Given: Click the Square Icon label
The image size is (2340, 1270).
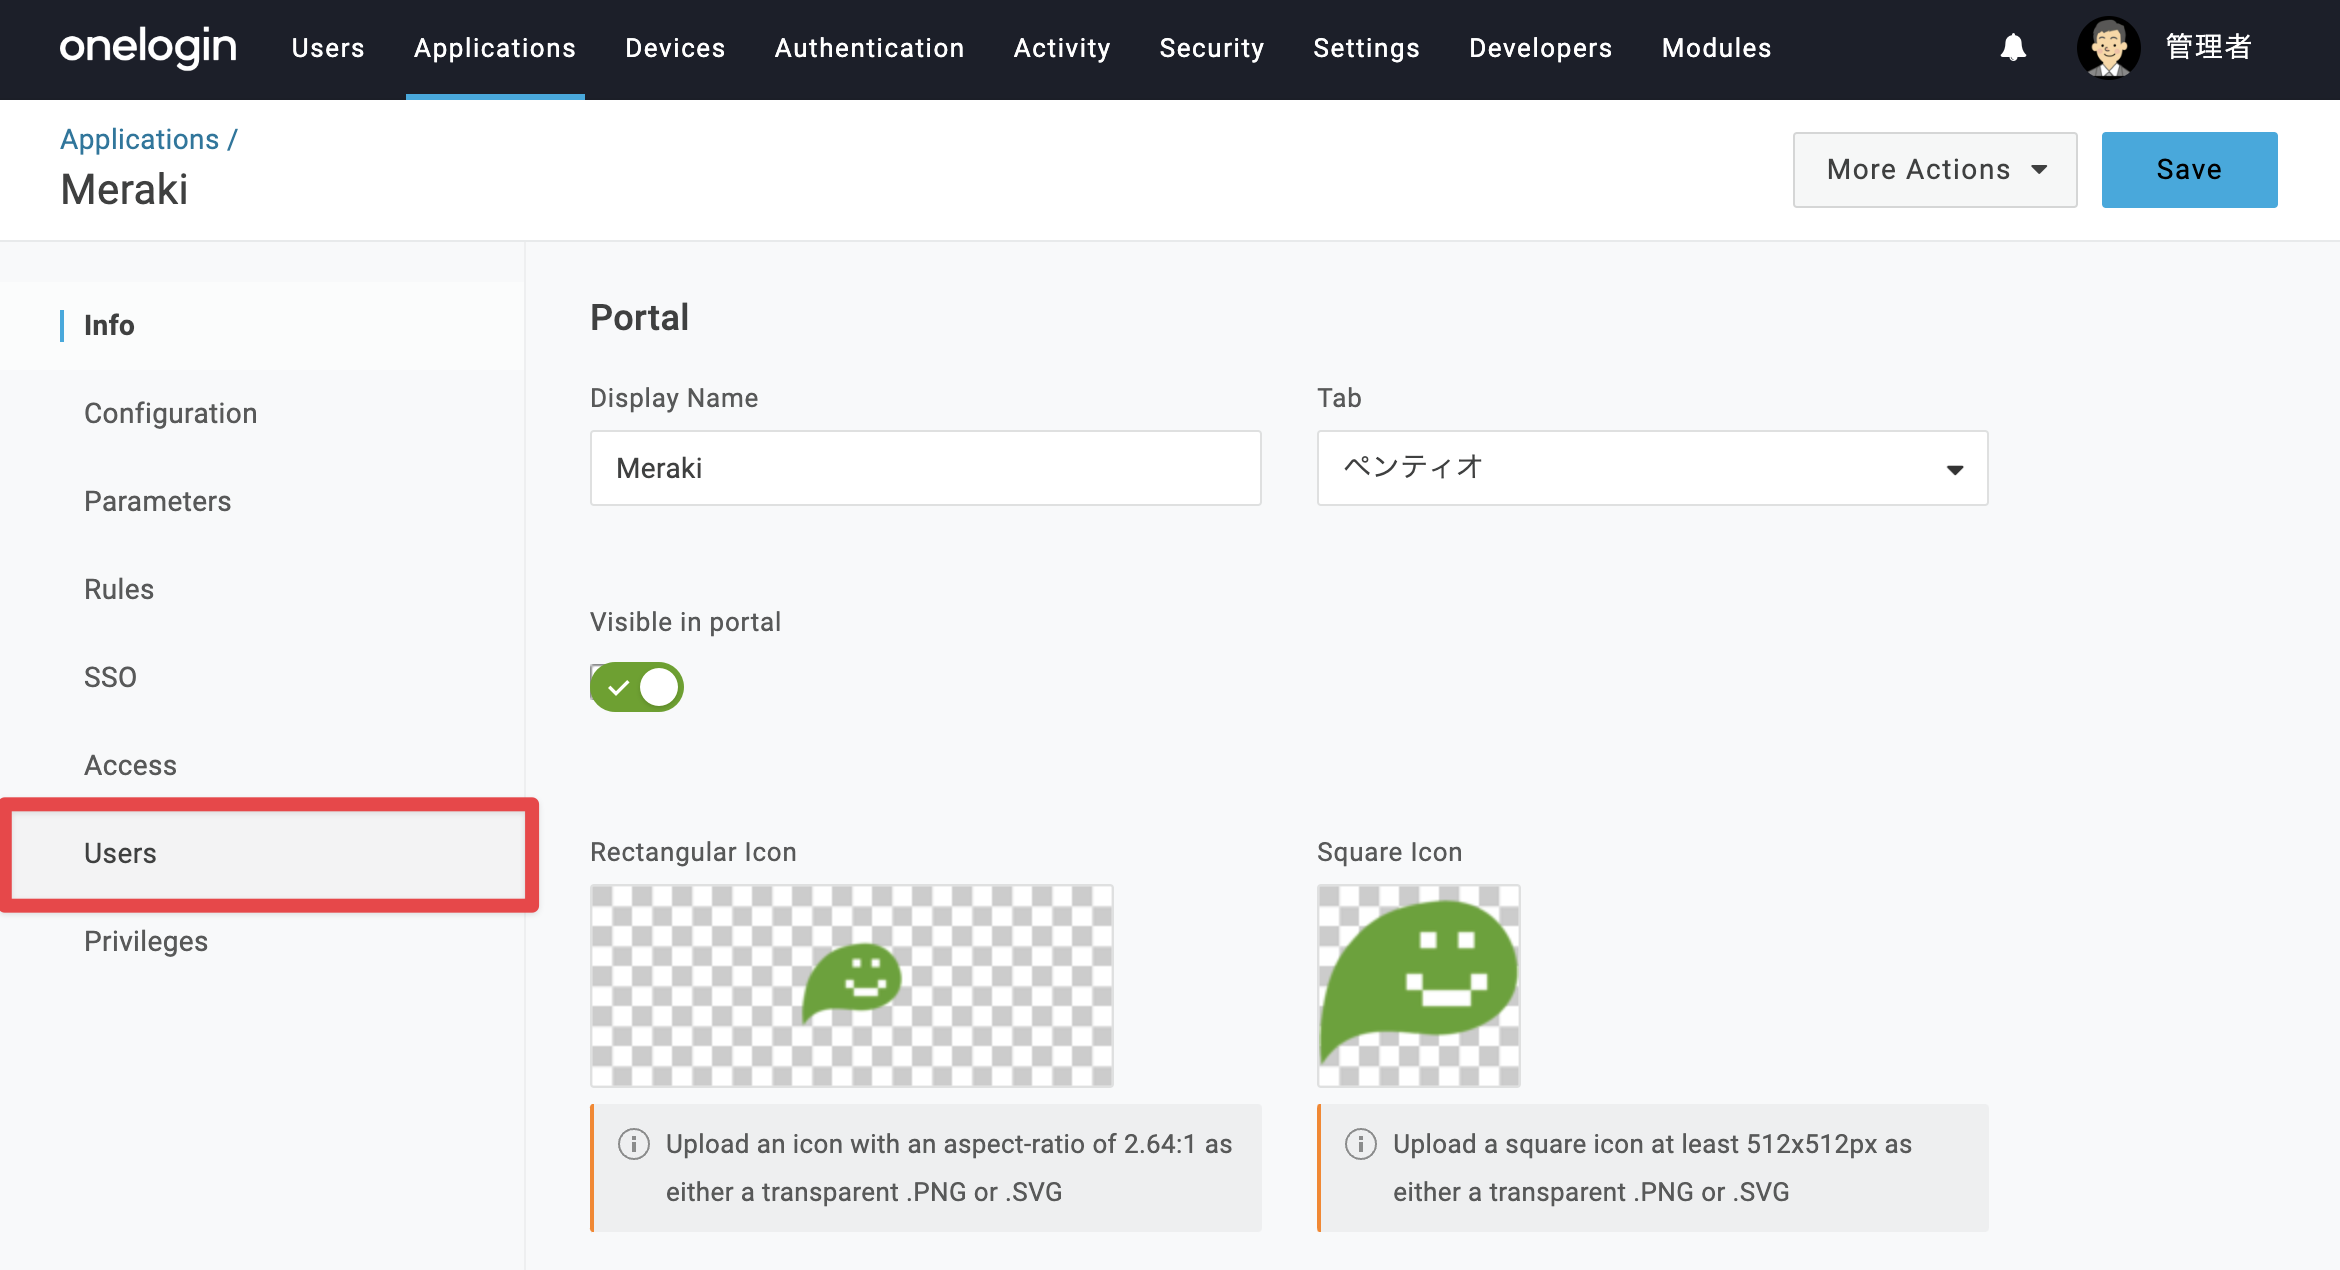Looking at the screenshot, I should tap(1389, 852).
